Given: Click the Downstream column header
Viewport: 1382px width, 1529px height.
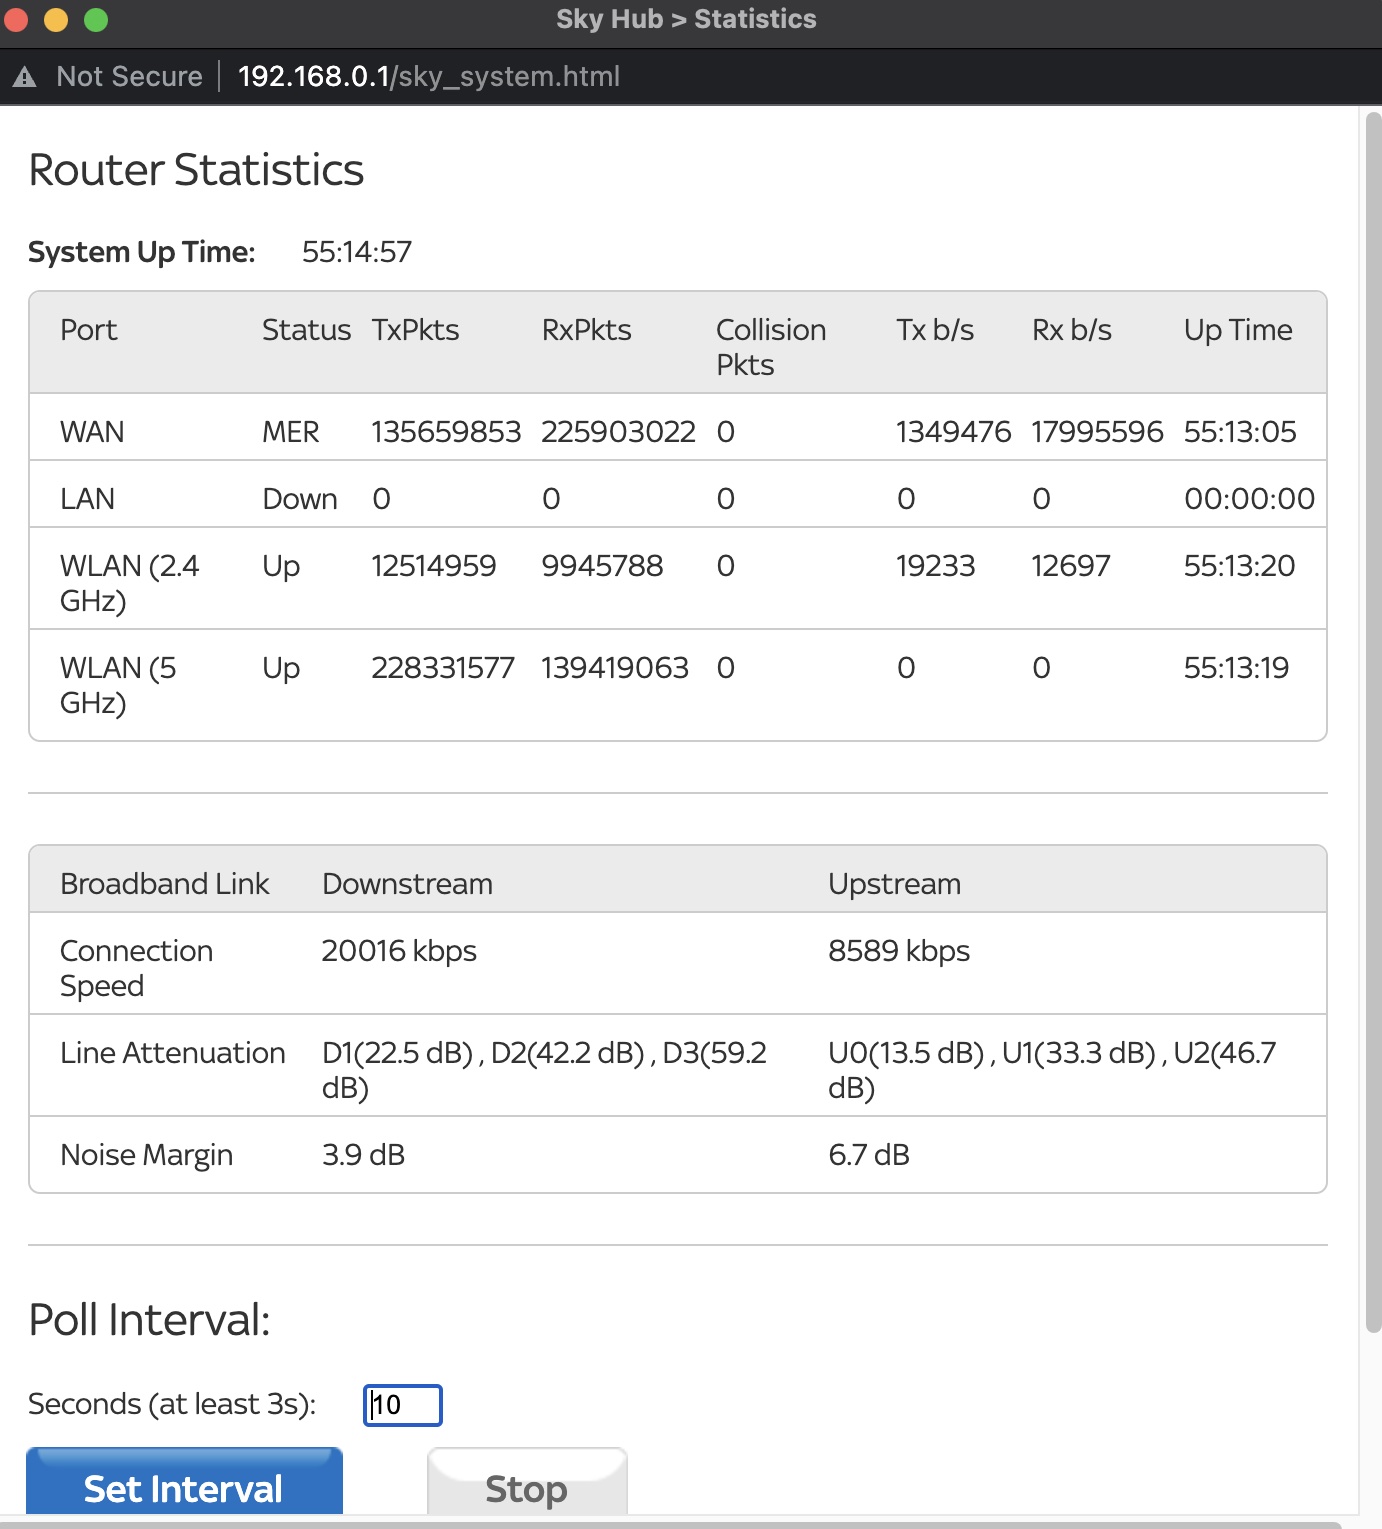Looking at the screenshot, I should pos(407,884).
